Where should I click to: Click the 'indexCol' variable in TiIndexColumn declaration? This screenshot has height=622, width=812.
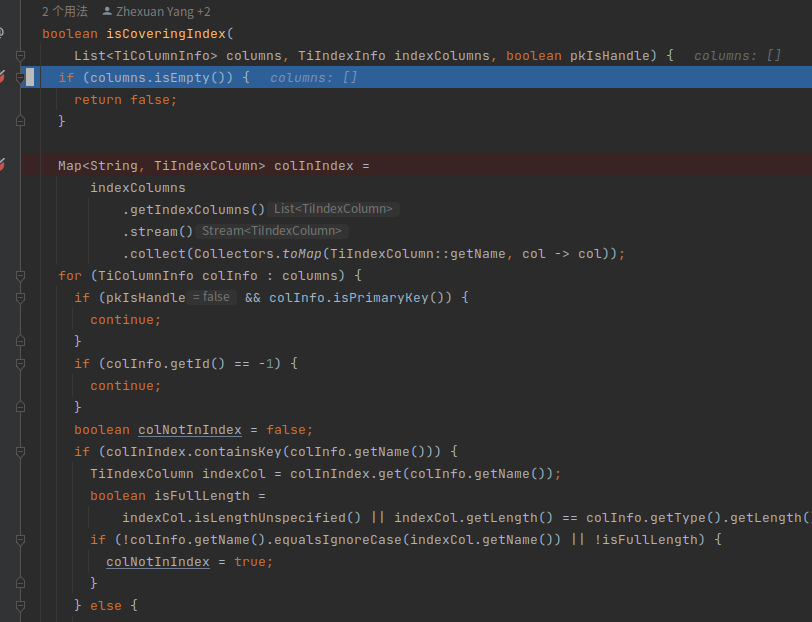tap(234, 474)
